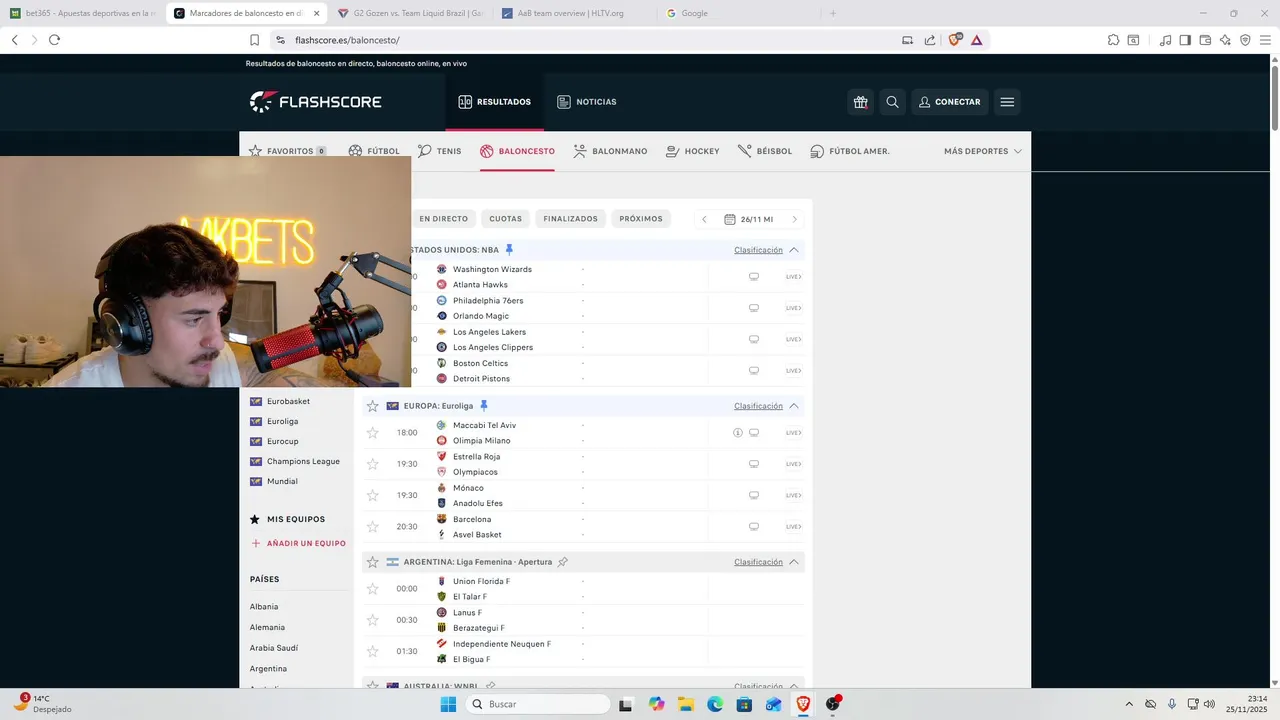This screenshot has height=720, width=1280.
Task: Favorite Argentina Liga Femenina league star
Action: 373,562
